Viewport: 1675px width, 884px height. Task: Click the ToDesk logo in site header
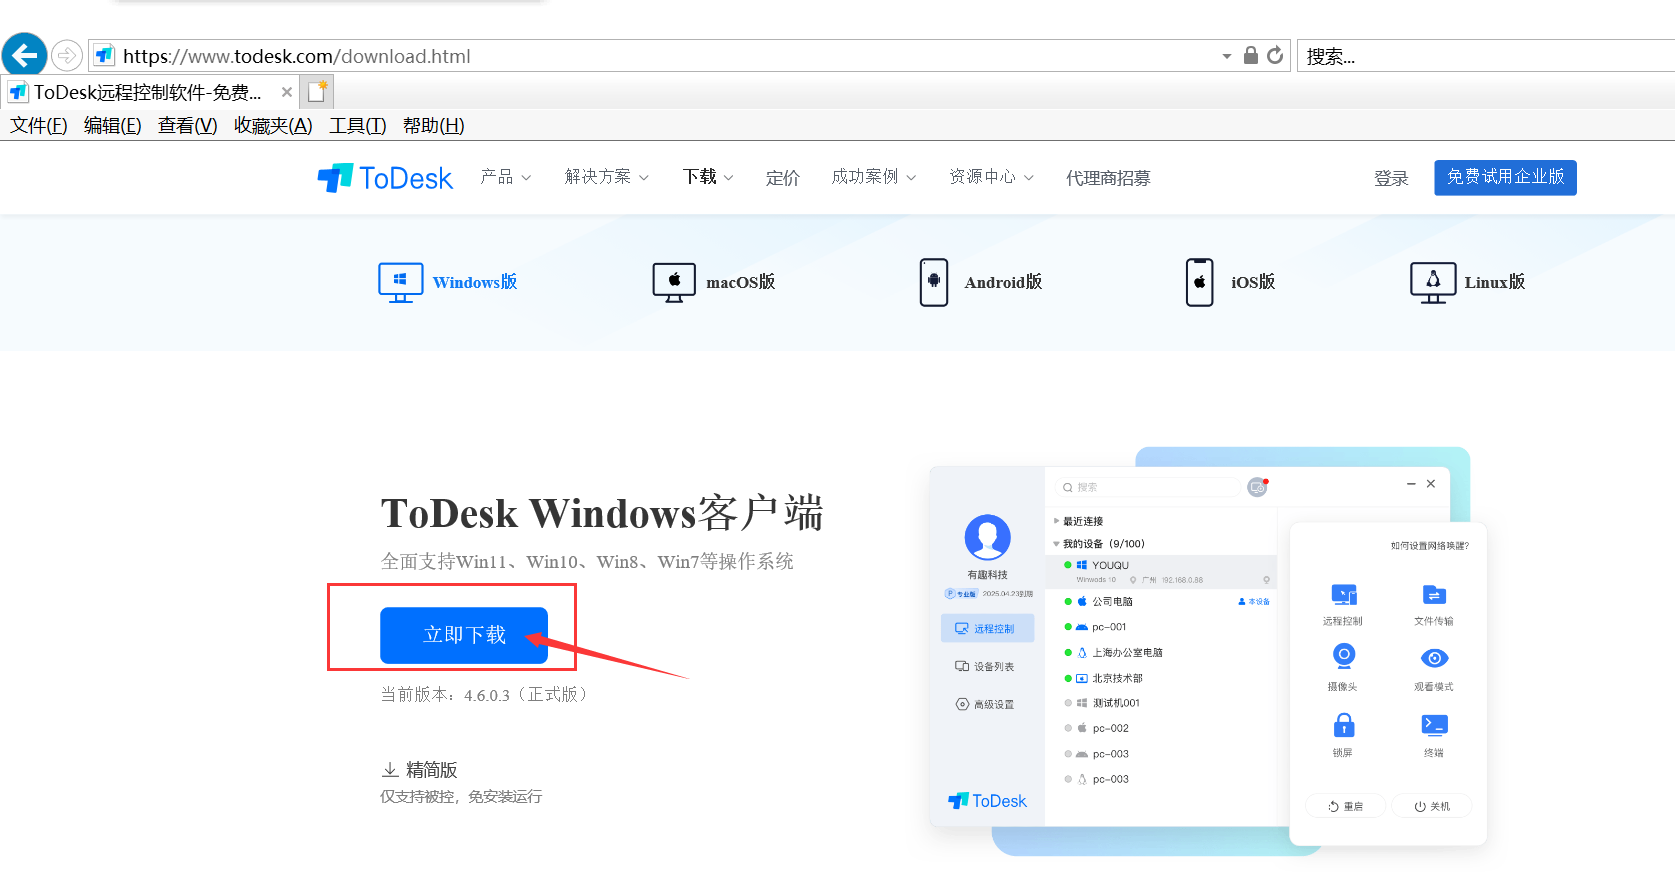385,178
